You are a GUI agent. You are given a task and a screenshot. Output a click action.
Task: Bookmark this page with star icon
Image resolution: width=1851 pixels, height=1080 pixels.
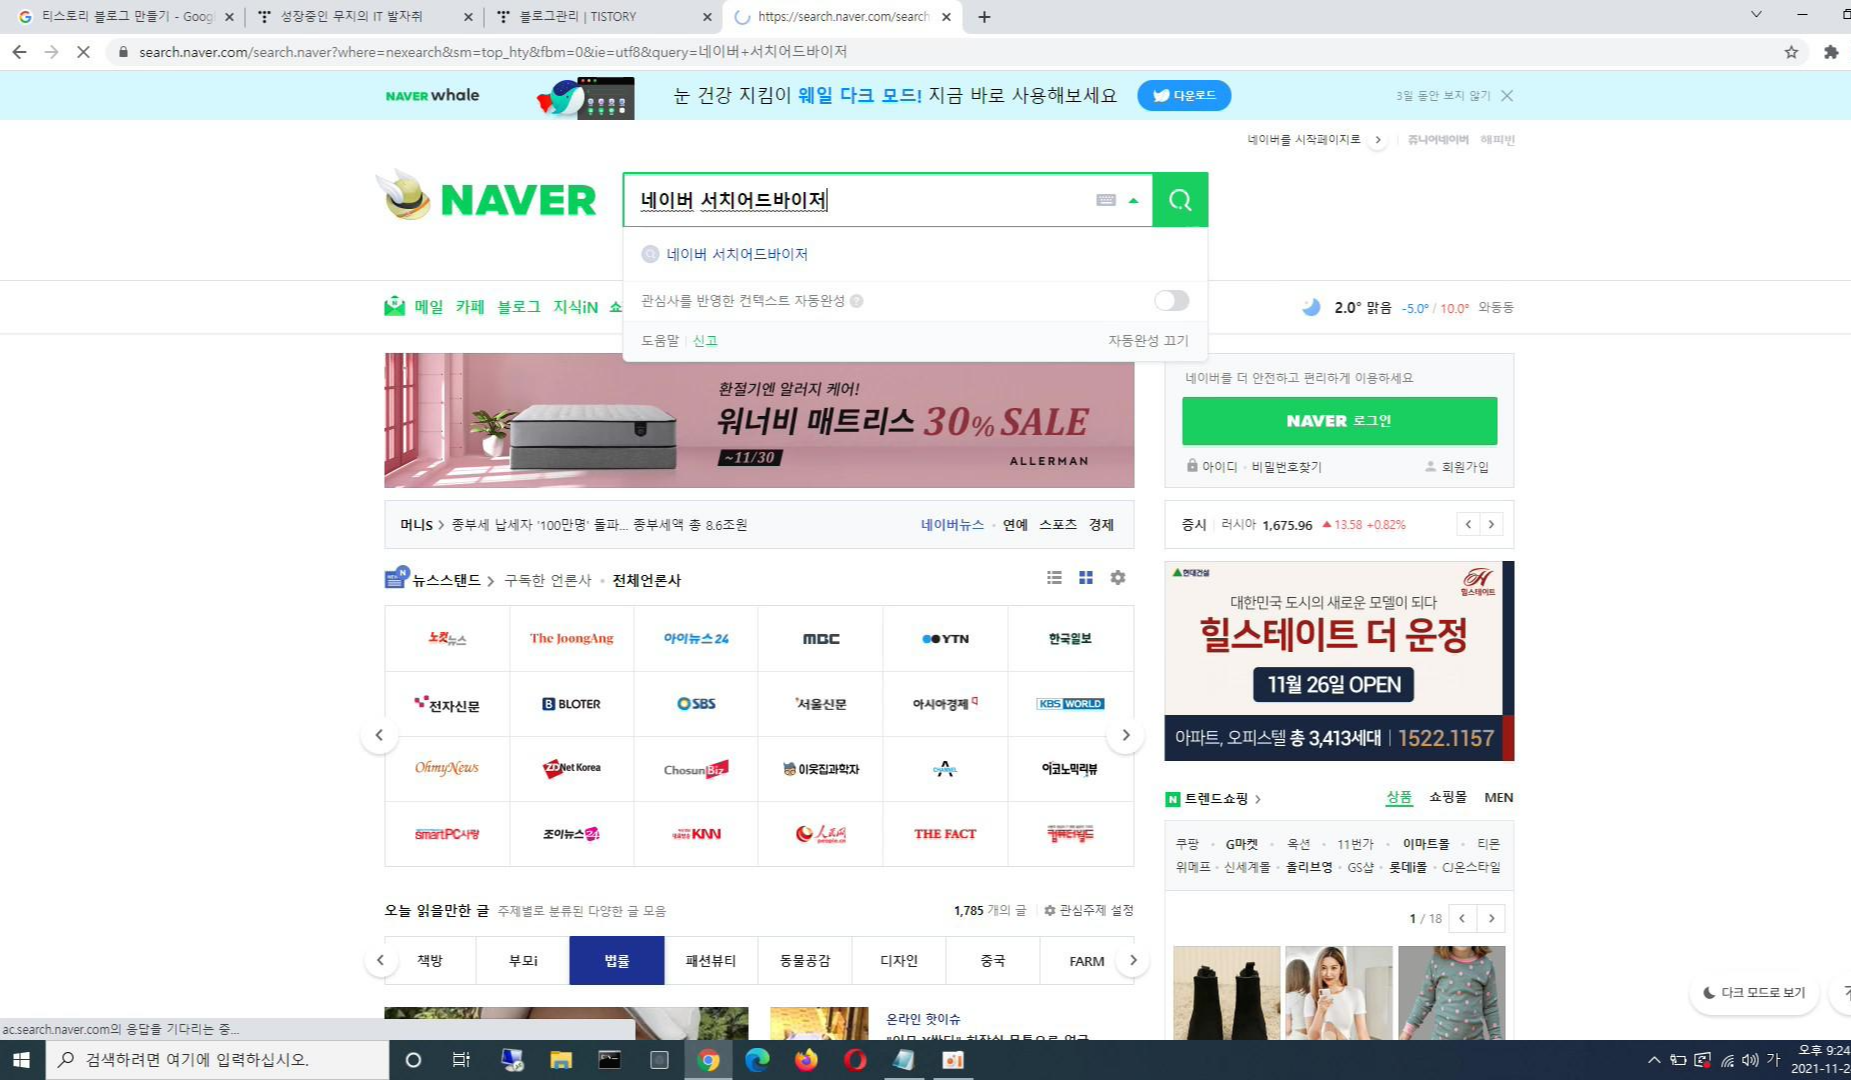point(1791,52)
